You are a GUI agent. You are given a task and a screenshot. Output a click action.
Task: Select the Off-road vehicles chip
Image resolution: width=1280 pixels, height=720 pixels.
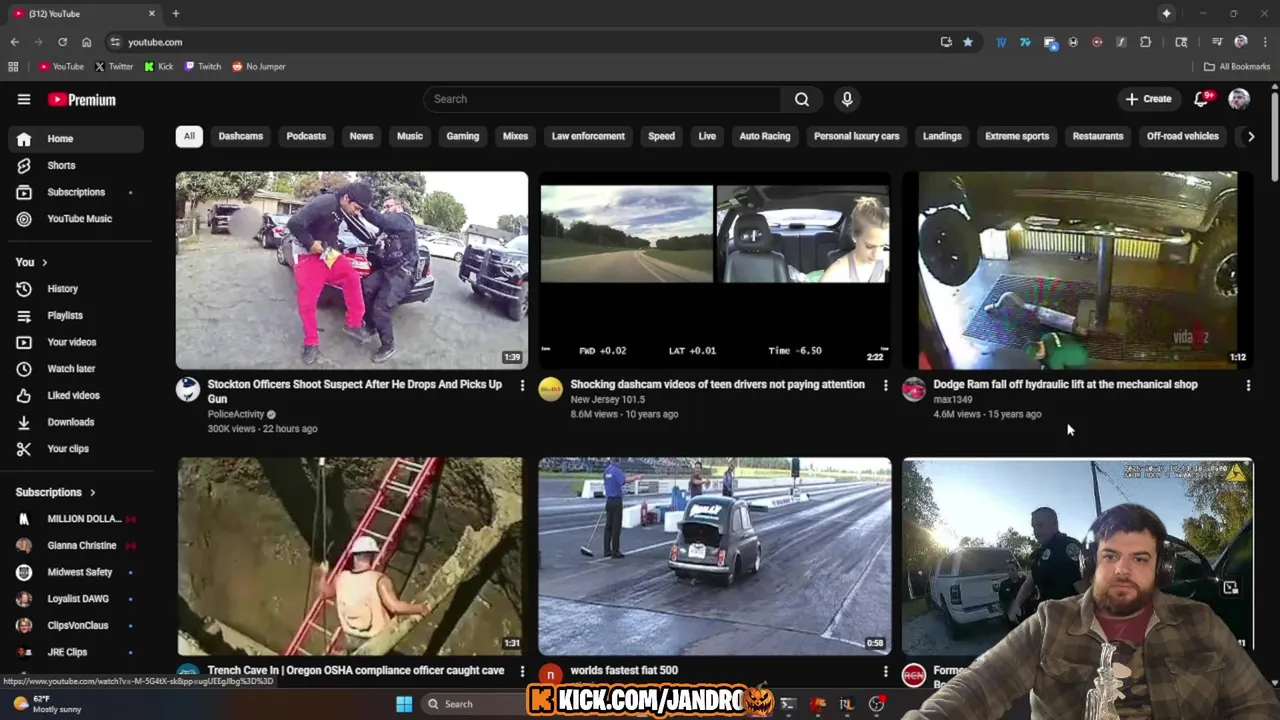click(1183, 136)
